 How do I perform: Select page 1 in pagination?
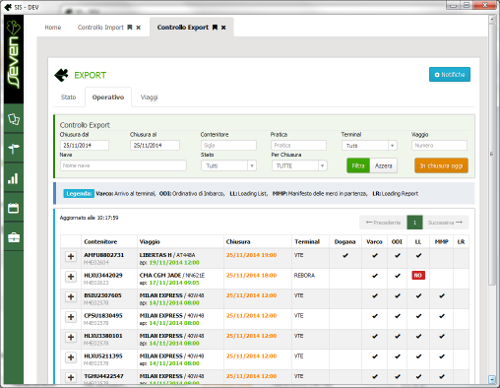pyautogui.click(x=415, y=222)
